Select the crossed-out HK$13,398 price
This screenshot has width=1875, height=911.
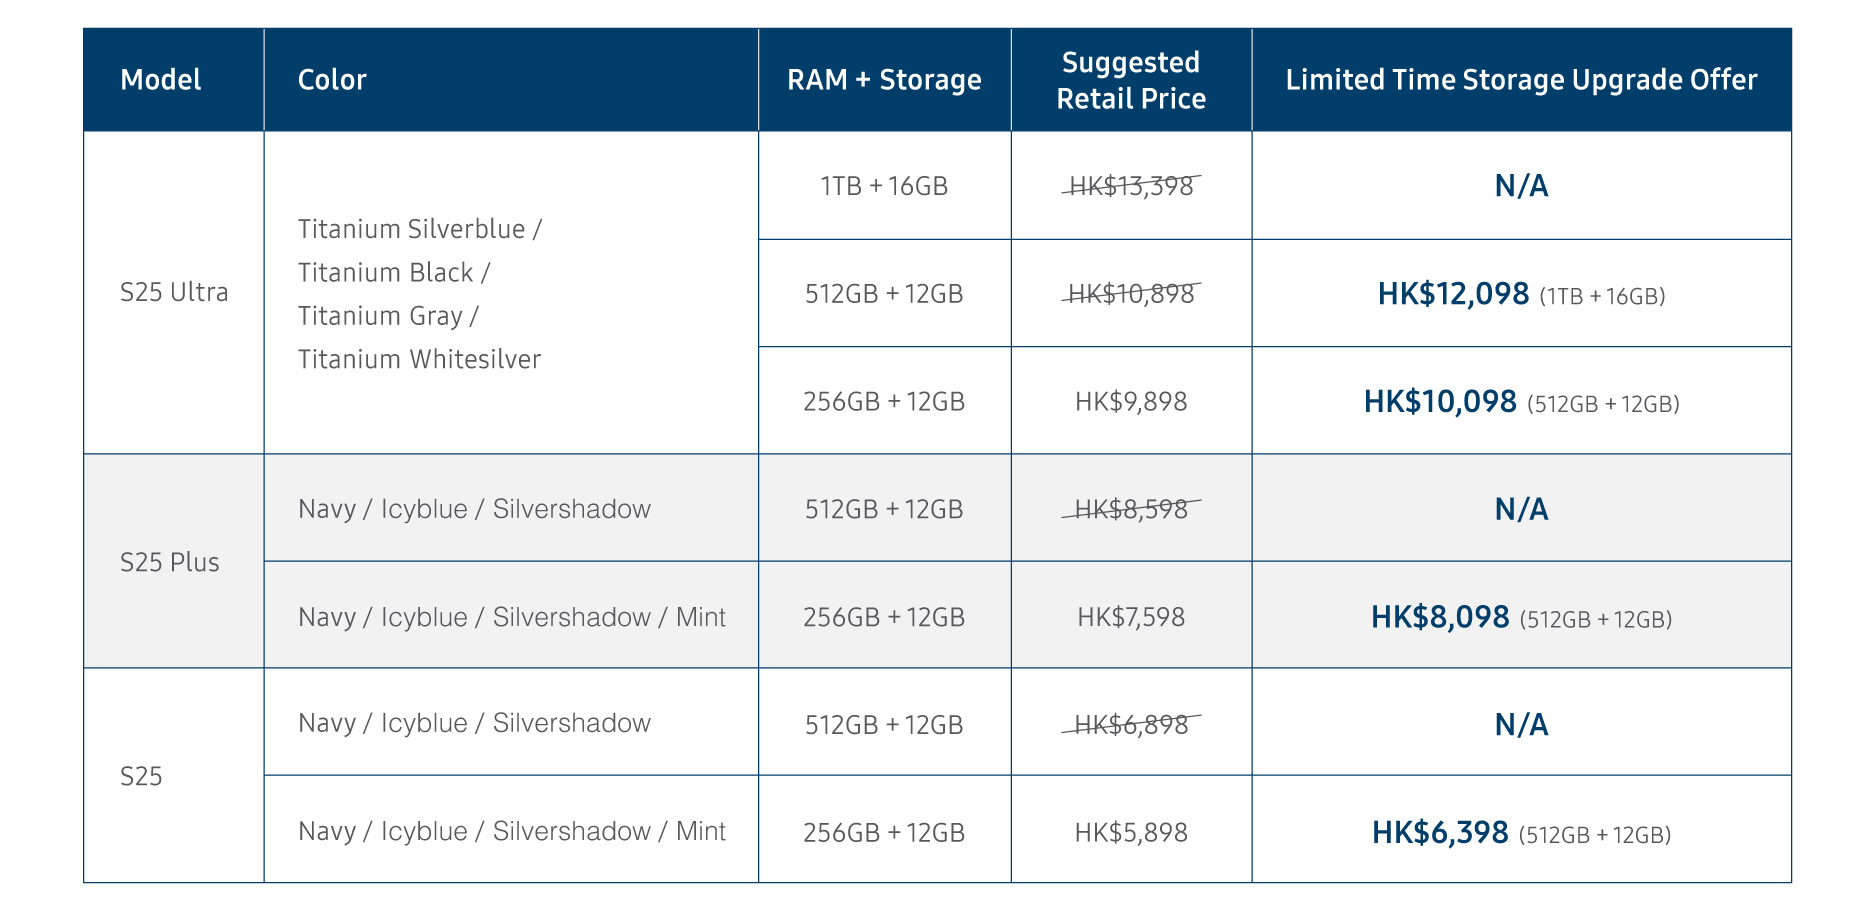coord(1131,186)
